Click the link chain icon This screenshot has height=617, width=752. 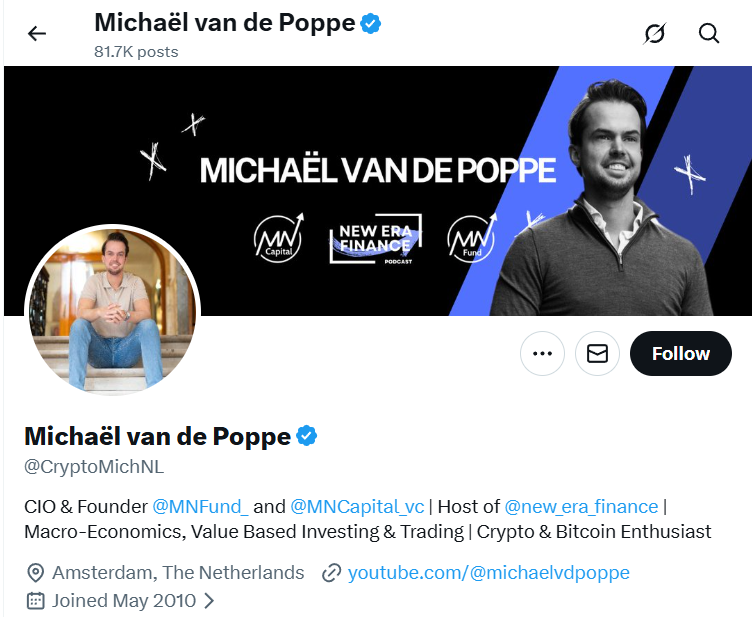pos(332,573)
